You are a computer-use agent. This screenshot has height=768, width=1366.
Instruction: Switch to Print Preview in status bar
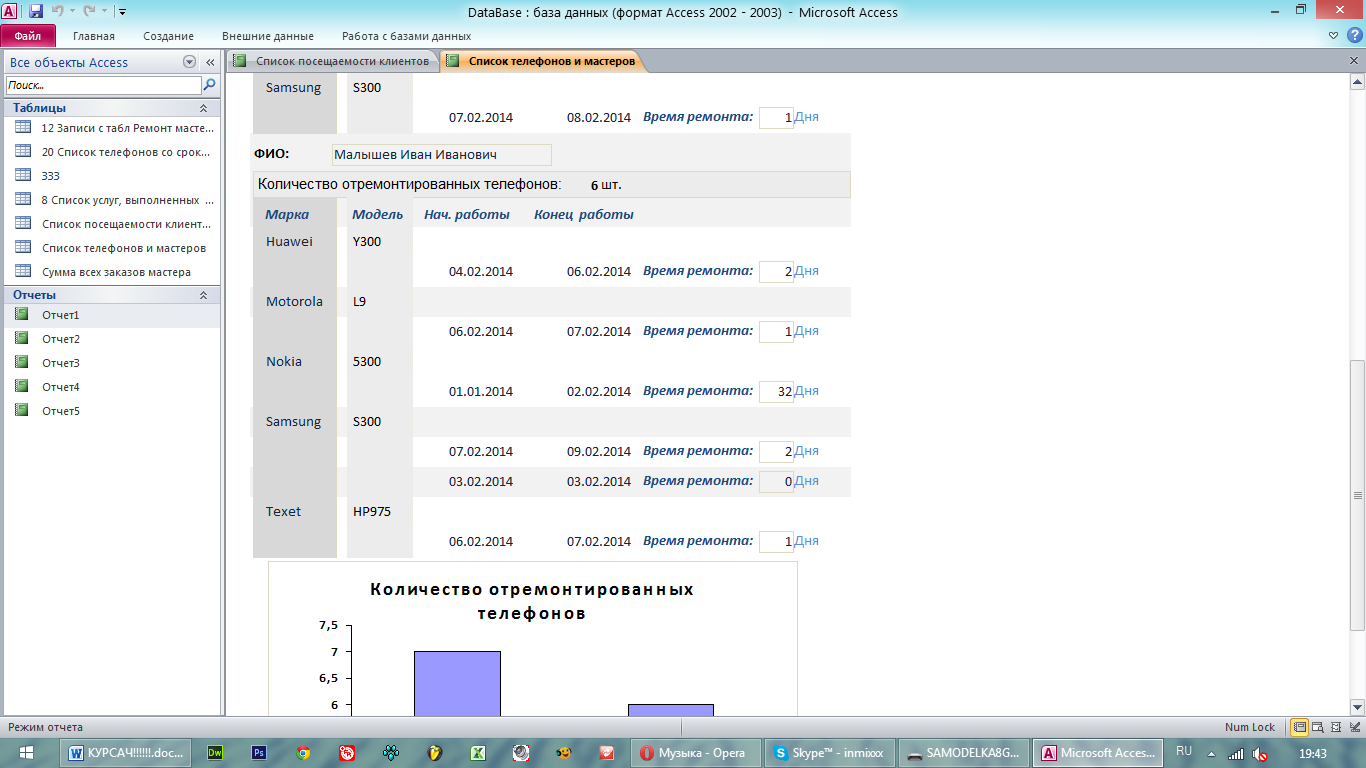pyautogui.click(x=1317, y=727)
